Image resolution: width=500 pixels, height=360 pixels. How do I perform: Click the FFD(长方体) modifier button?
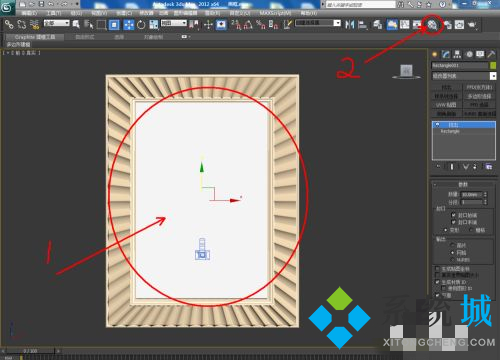click(479, 87)
